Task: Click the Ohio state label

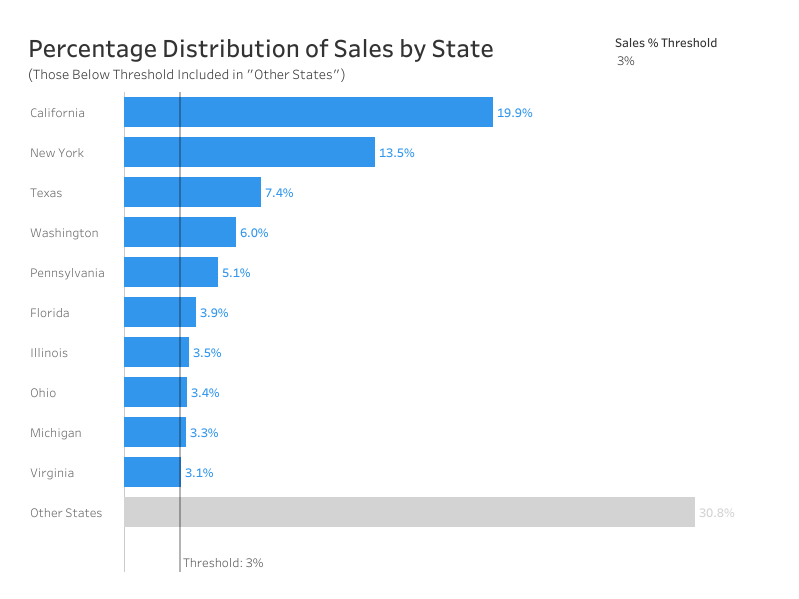Action: [x=43, y=393]
